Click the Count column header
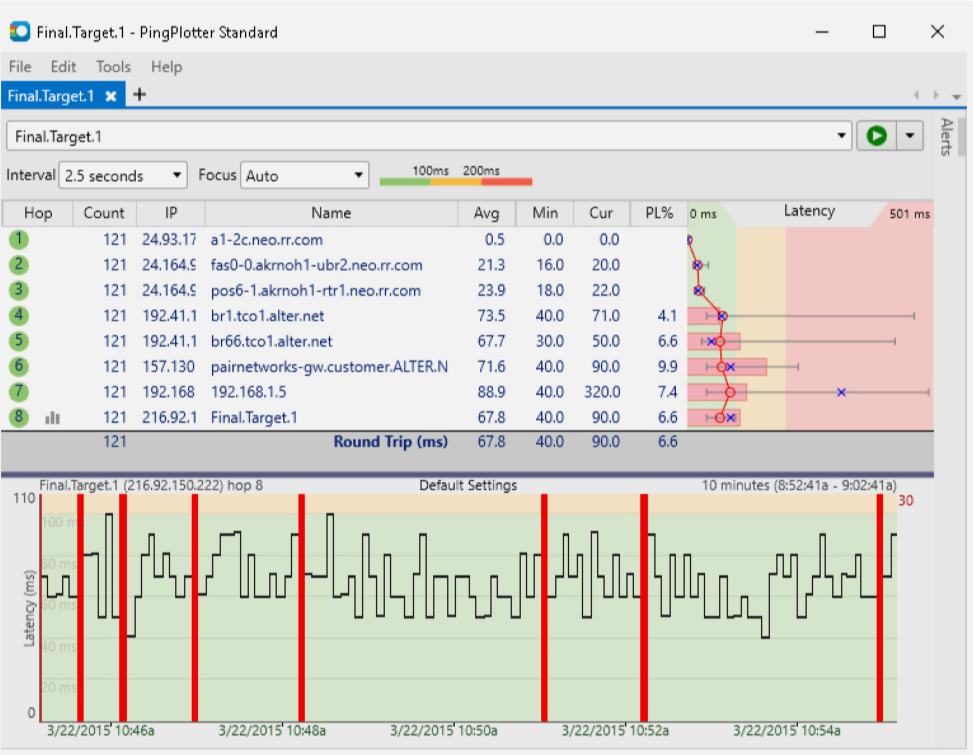This screenshot has width=973, height=755. pyautogui.click(x=104, y=213)
